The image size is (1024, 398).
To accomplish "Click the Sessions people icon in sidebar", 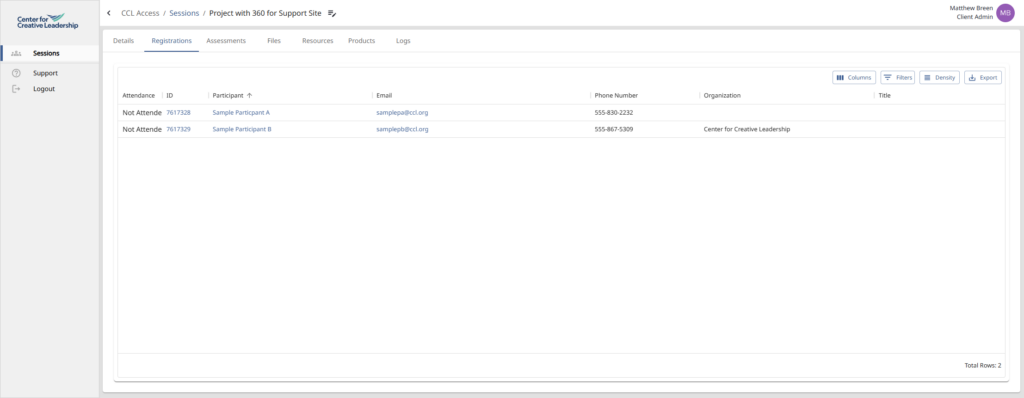I will pos(17,54).
